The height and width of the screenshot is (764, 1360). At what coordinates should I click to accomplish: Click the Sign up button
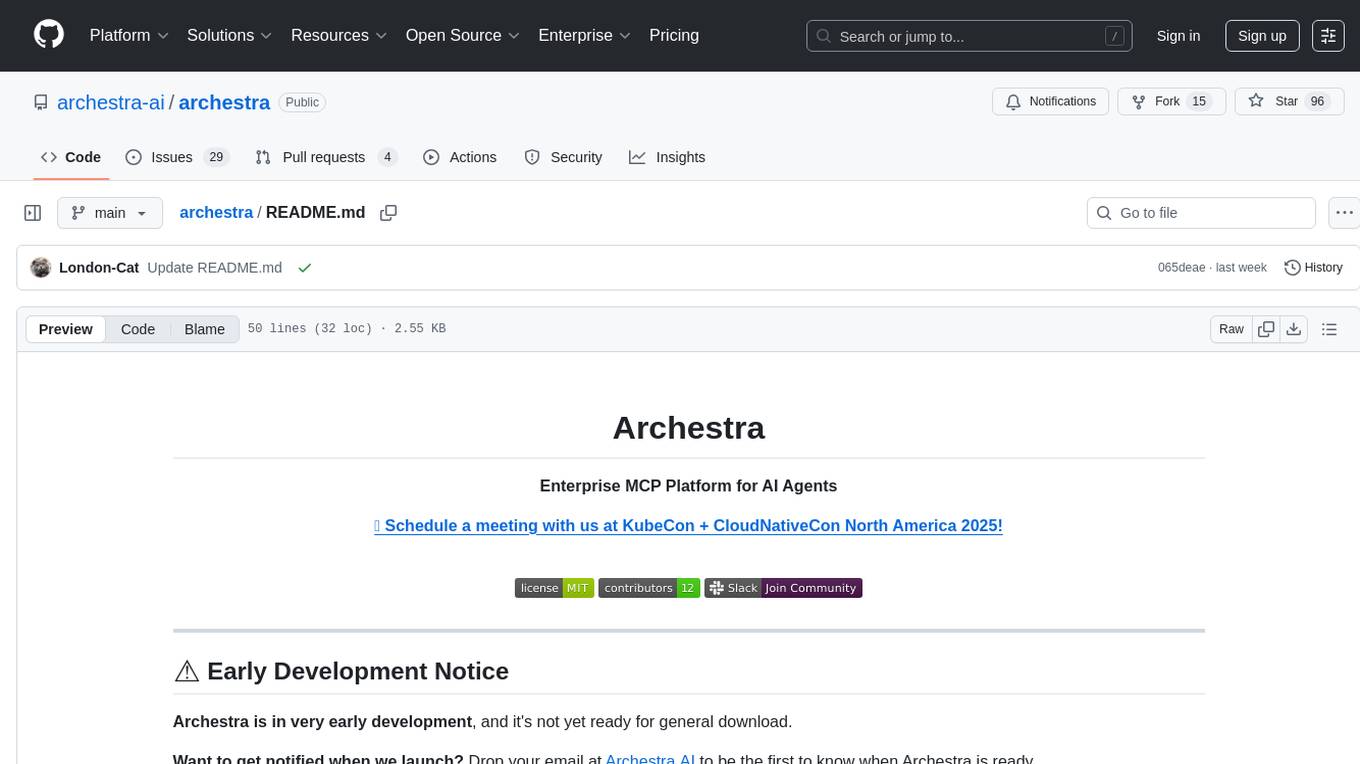1262,36
